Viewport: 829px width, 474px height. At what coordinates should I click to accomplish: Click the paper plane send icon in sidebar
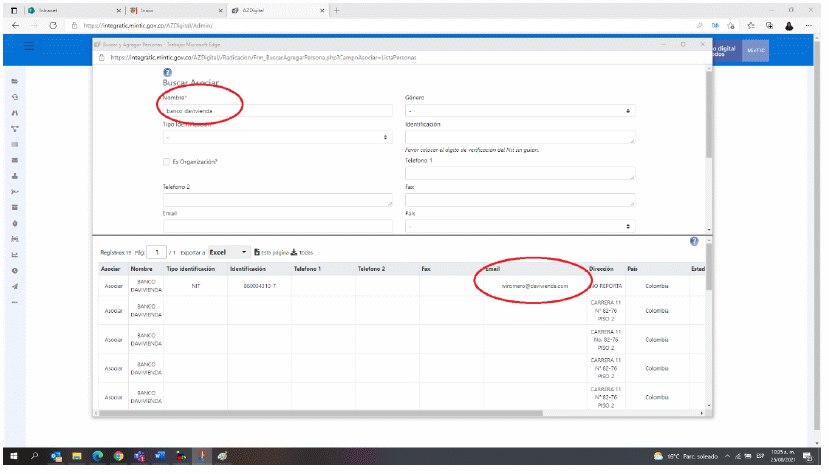coord(15,286)
